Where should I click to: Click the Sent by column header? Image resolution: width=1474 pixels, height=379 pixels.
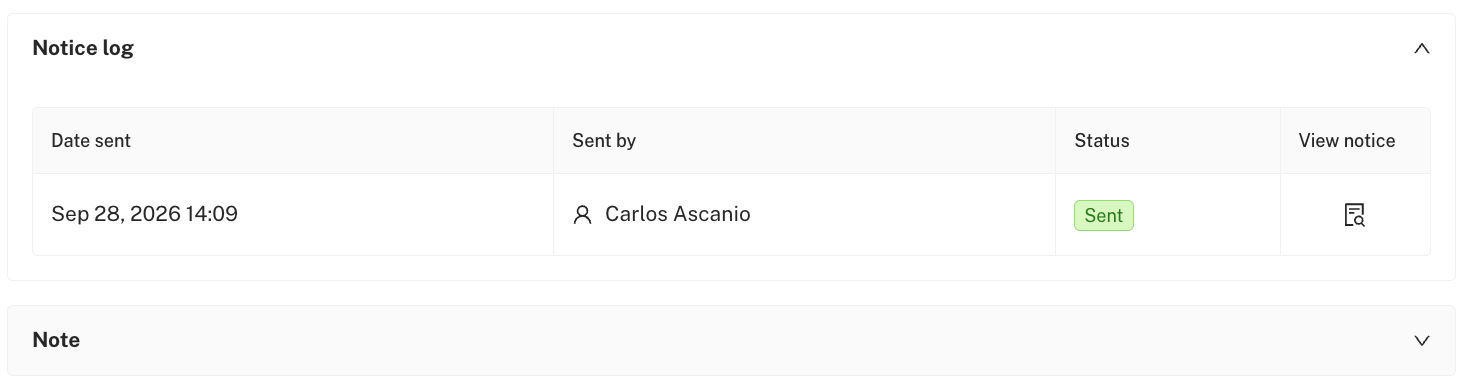(x=604, y=141)
